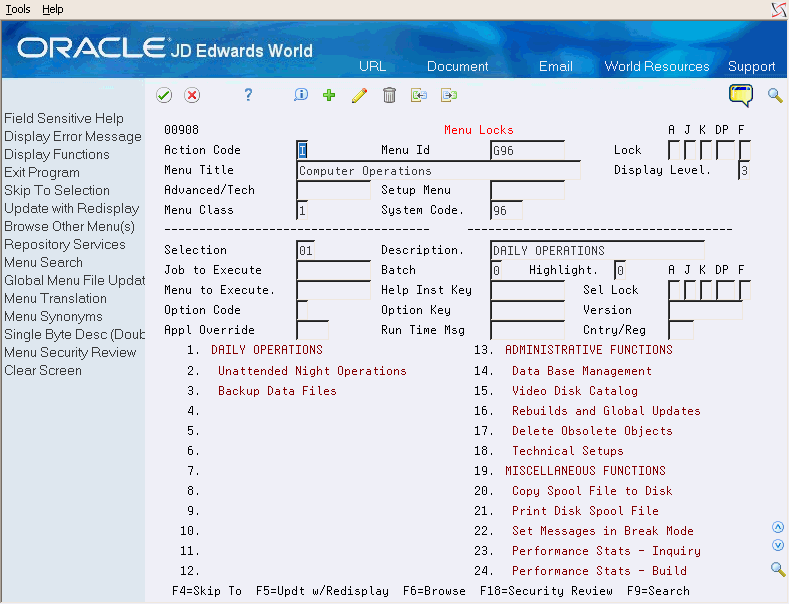Click the Appl Override field

coord(313,330)
